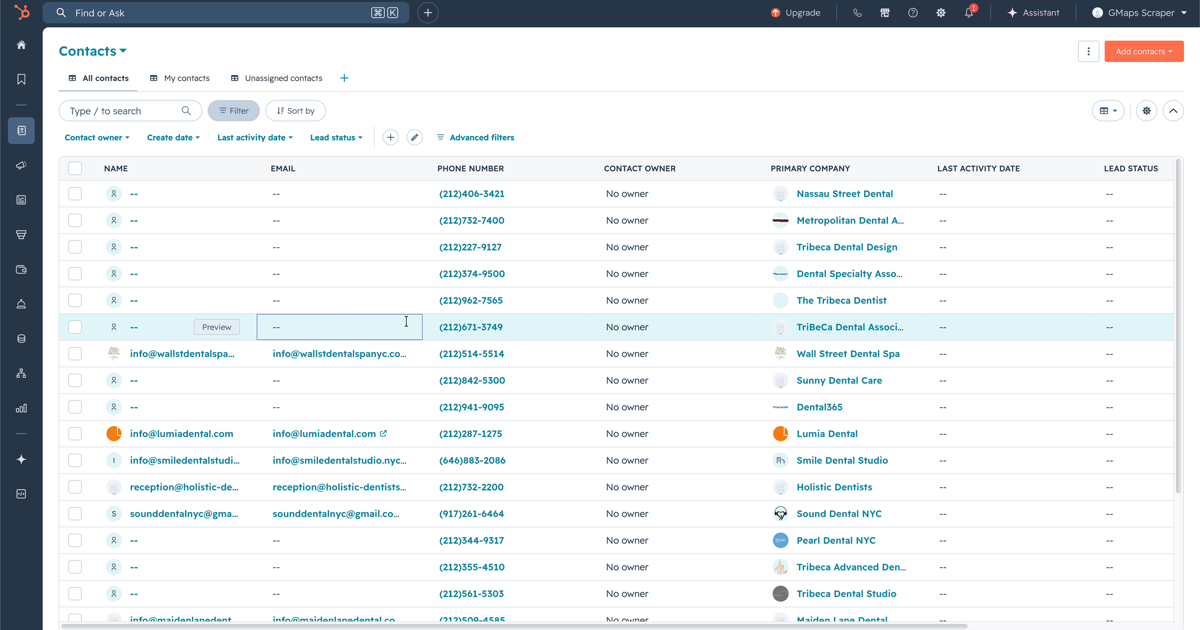Open the calling phone icon
The image size is (1200, 630).
857,13
